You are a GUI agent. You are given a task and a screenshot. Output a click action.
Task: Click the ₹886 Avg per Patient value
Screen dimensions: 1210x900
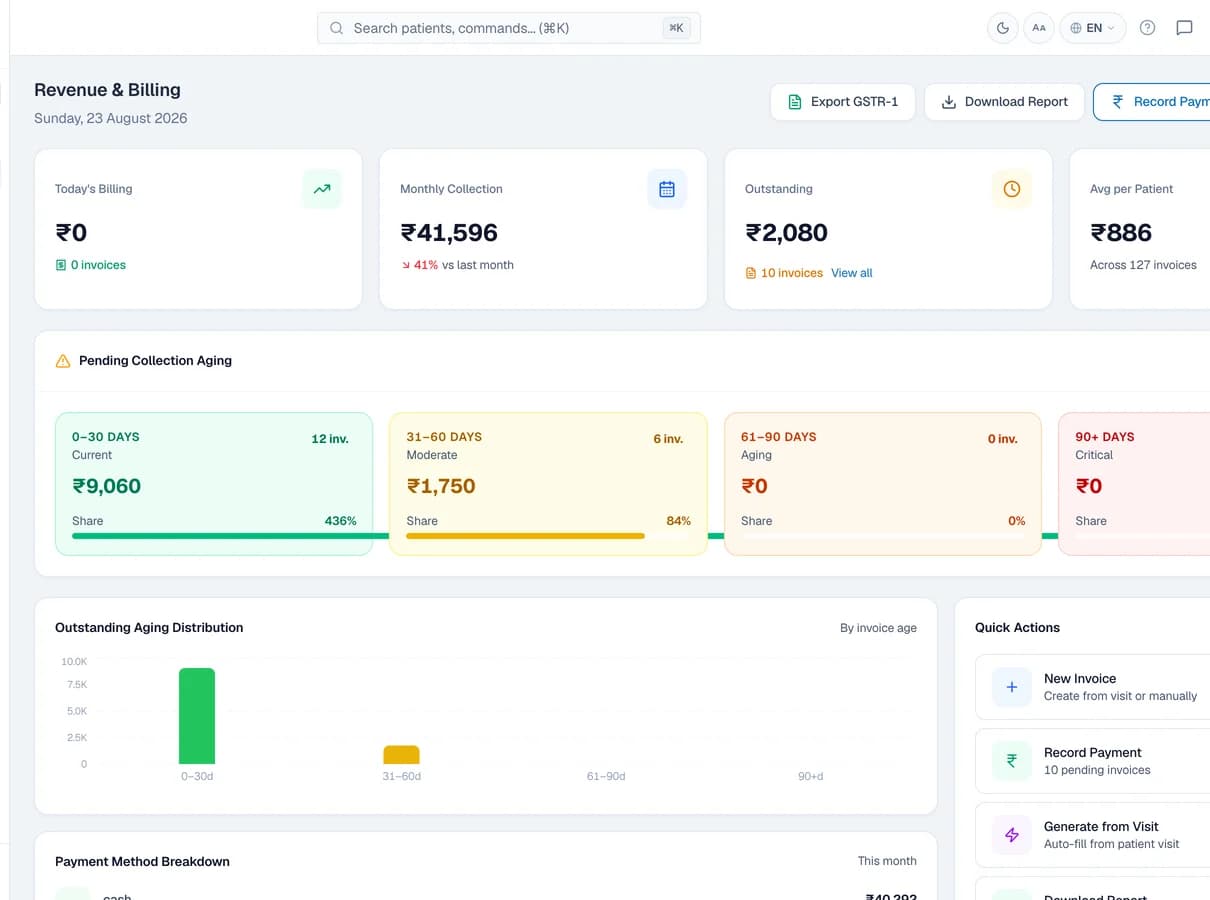(x=1121, y=233)
